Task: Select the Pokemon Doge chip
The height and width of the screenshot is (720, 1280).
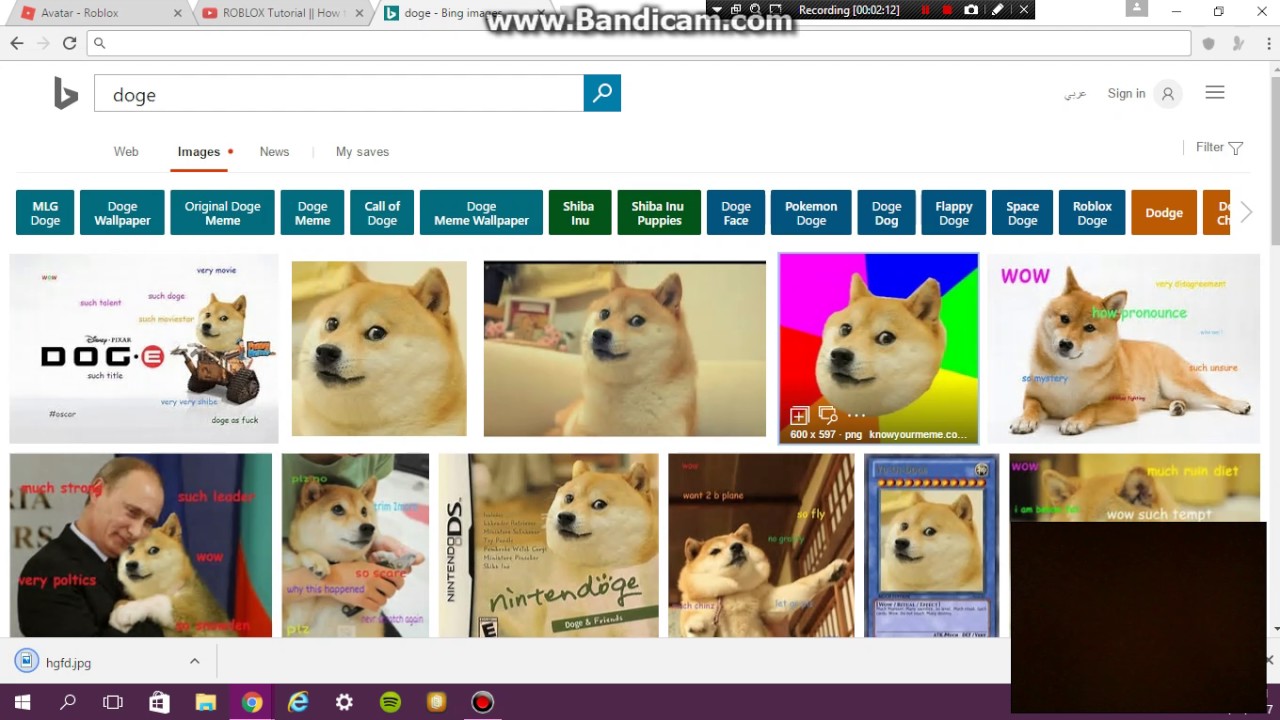Action: [x=811, y=213]
